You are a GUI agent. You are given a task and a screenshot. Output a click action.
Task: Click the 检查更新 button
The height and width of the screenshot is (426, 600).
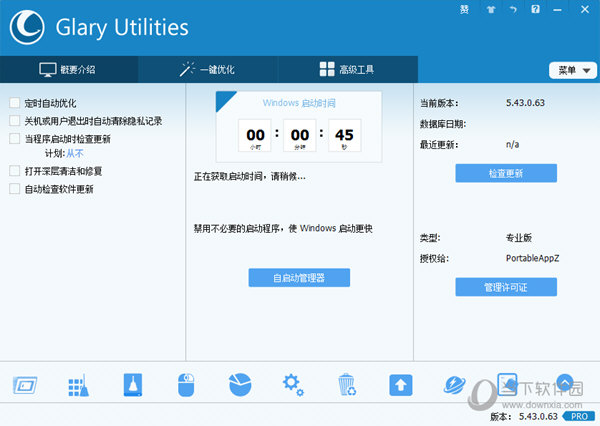tap(506, 173)
